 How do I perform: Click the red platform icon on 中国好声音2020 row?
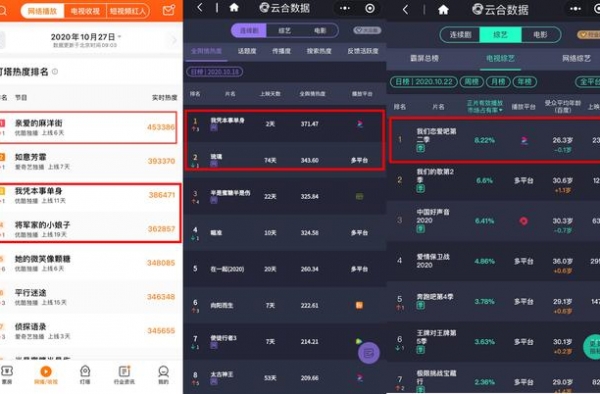[523, 221]
